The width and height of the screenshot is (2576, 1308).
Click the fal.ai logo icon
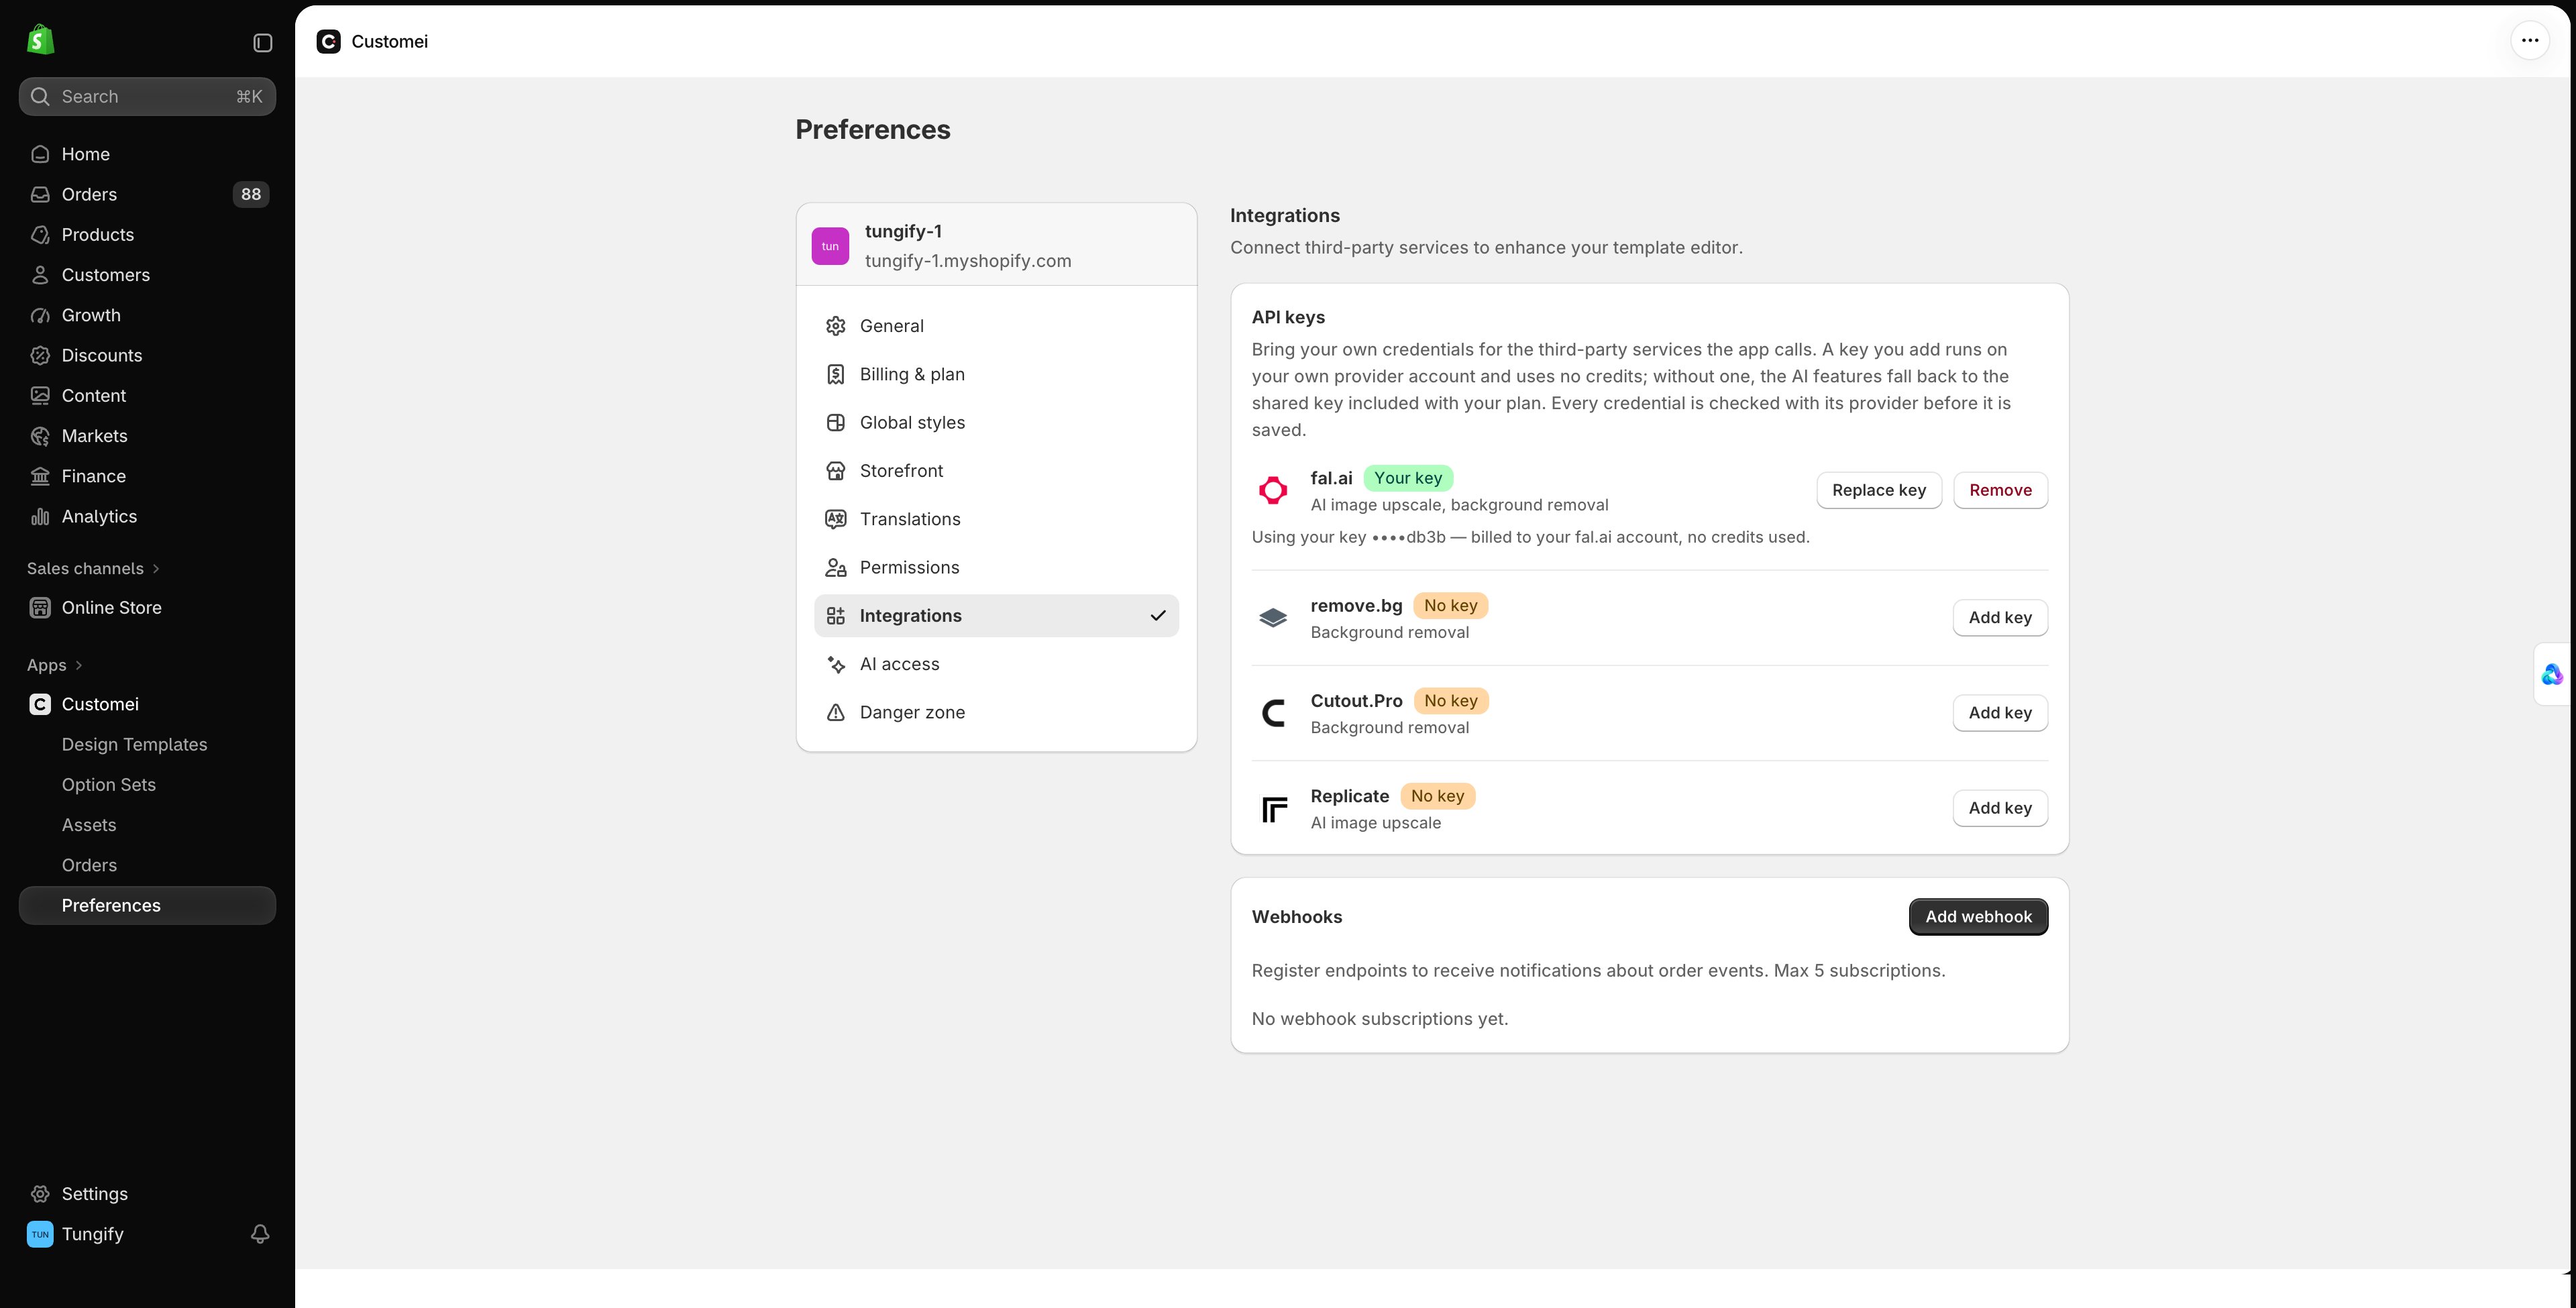tap(1273, 490)
